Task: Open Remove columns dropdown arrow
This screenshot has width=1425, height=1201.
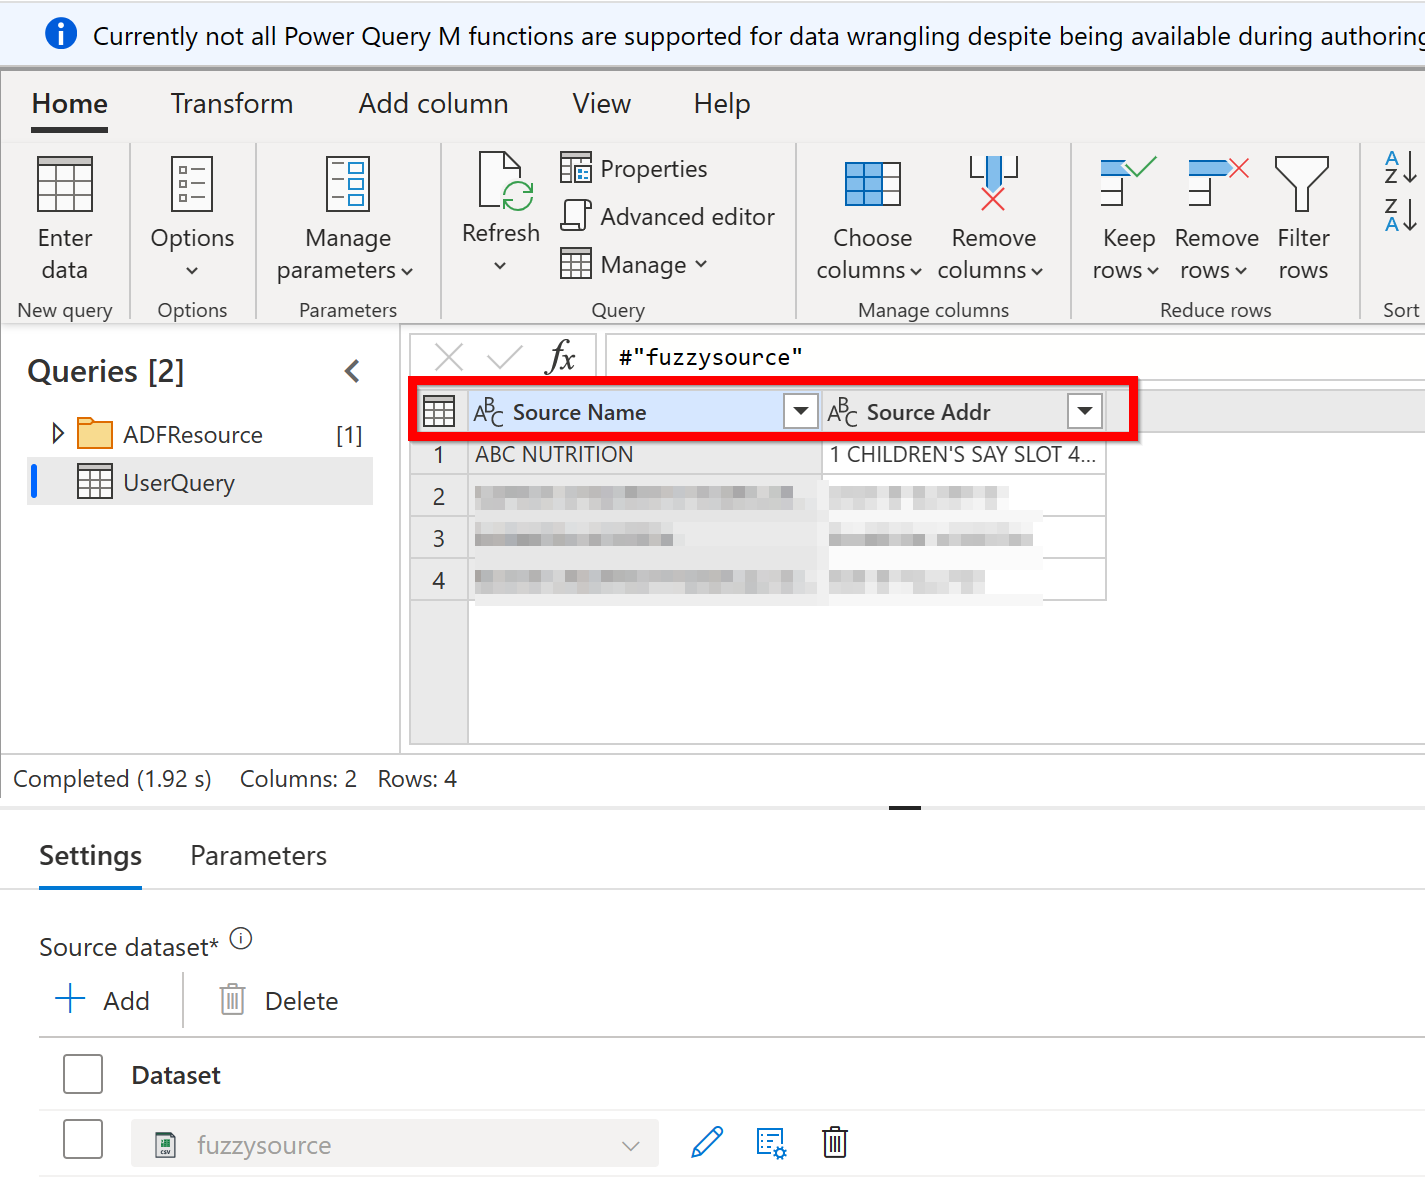Action: 1037,272
